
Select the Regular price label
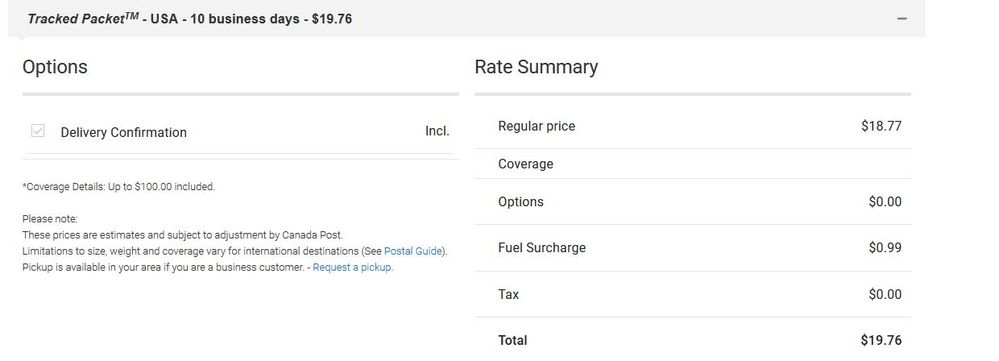(536, 126)
